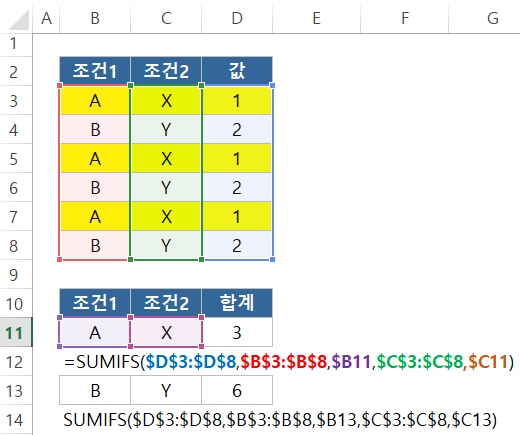
Task: Select cell B8 containing B
Action: (x=95, y=245)
